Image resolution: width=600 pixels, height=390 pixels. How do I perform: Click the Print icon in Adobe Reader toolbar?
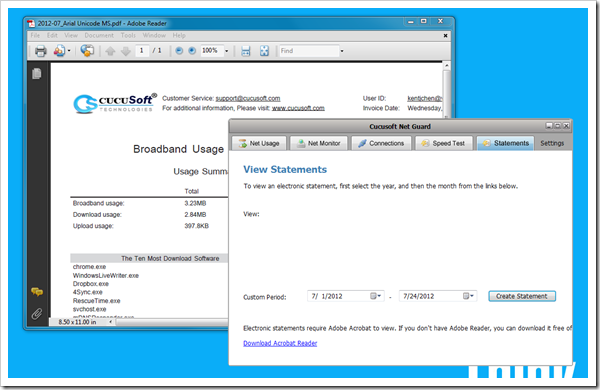[x=41, y=51]
